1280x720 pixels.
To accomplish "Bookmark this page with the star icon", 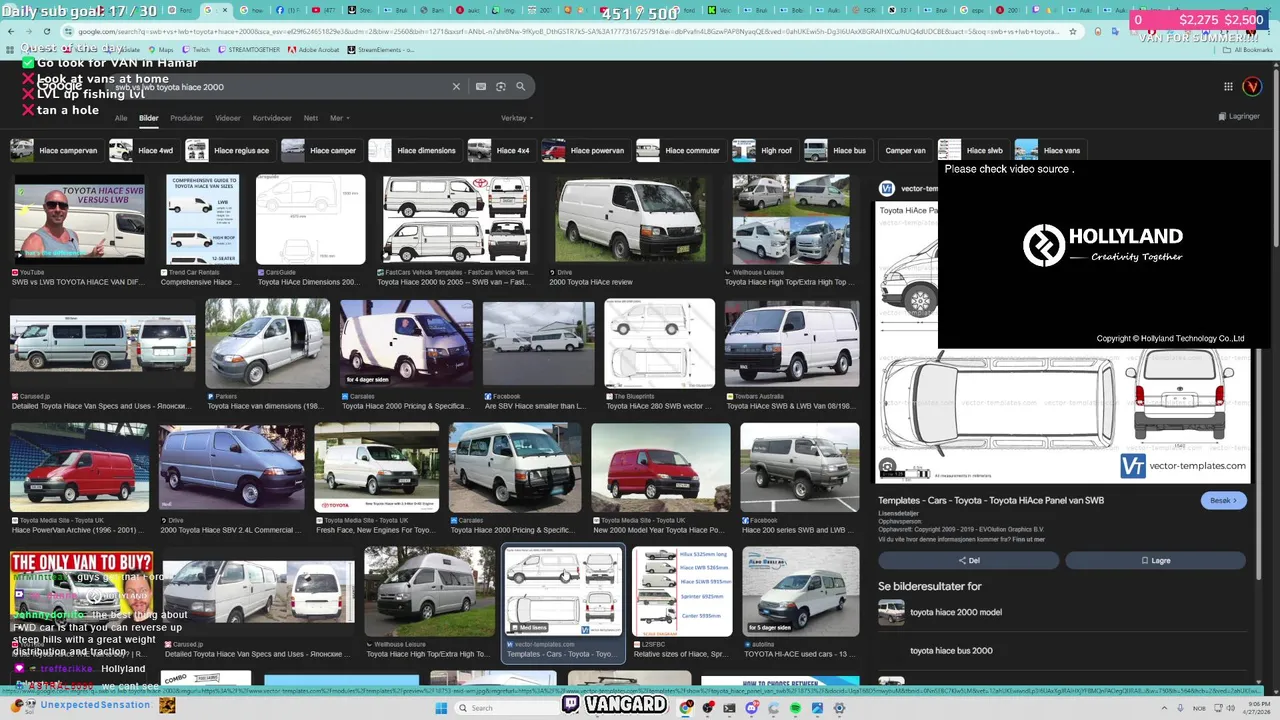I will click(x=1073, y=31).
